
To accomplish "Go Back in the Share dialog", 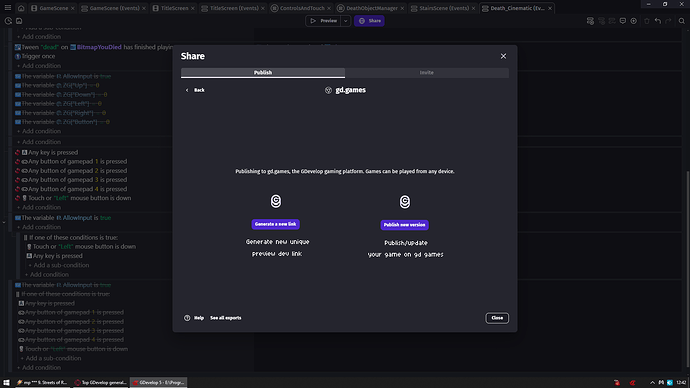I will 195,90.
